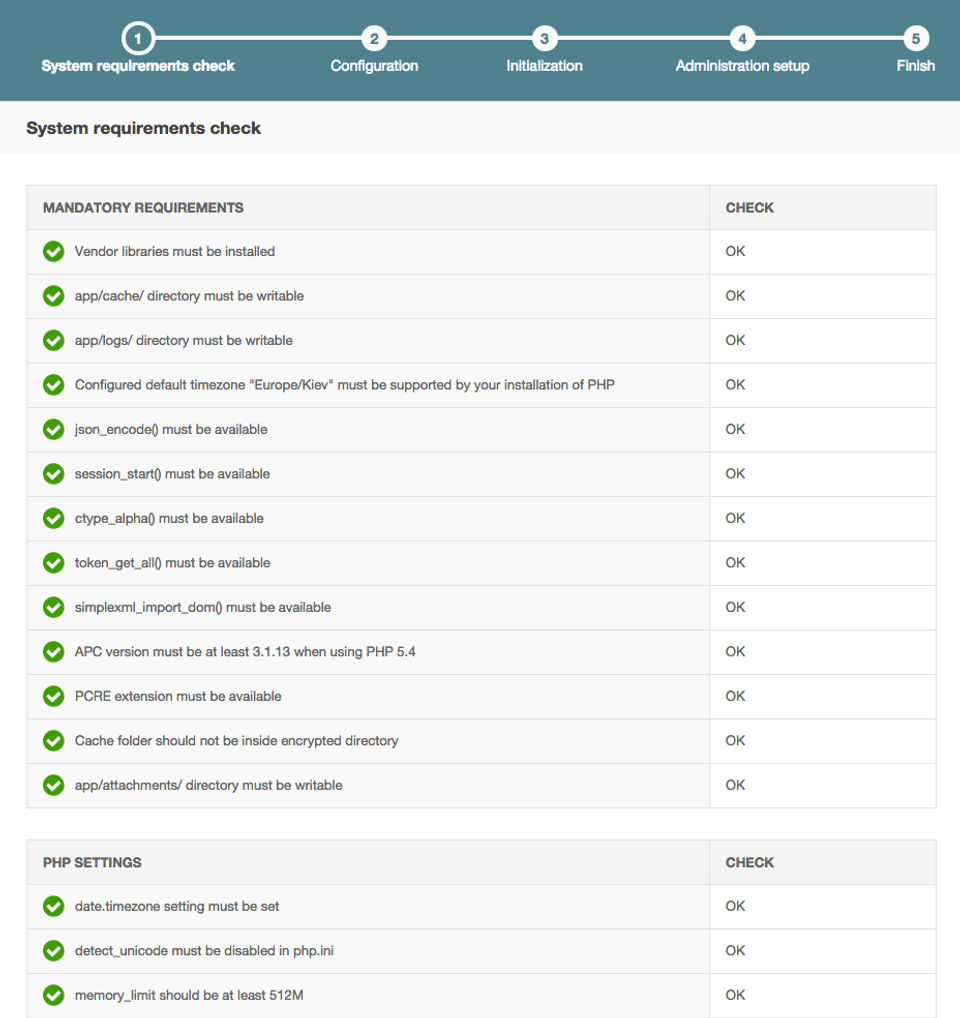Click the check icon beside APC version requirement
The height and width of the screenshot is (1018, 960).
pyautogui.click(x=54, y=652)
